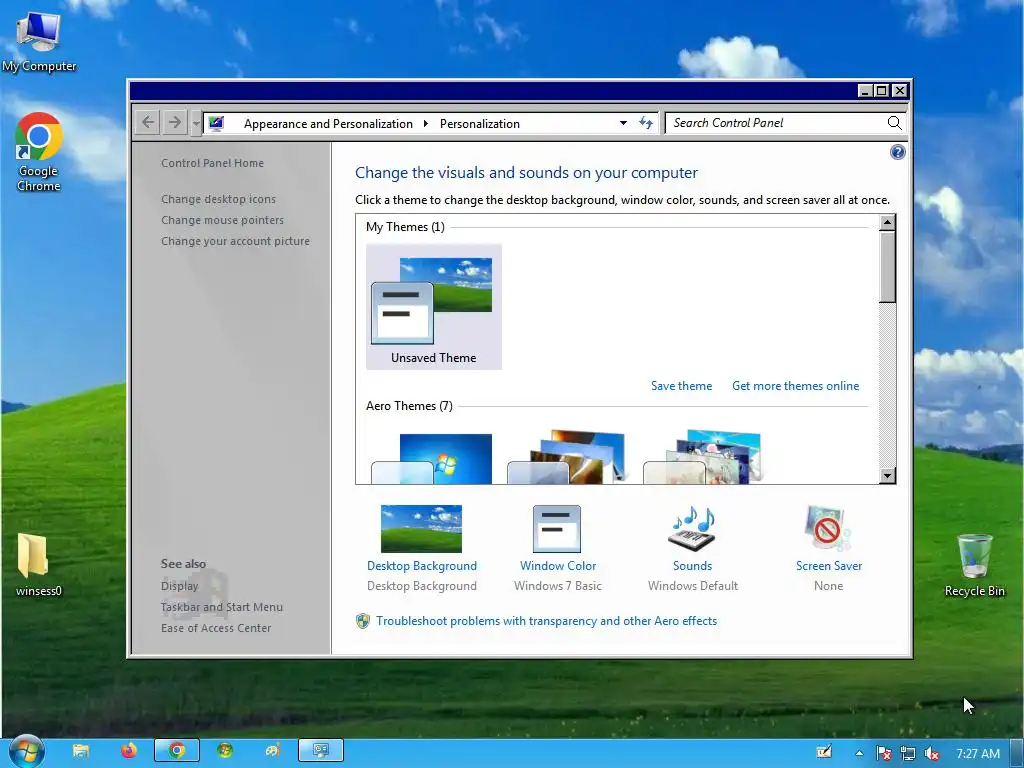
Task: Open Change your account picture link
Action: pyautogui.click(x=235, y=241)
